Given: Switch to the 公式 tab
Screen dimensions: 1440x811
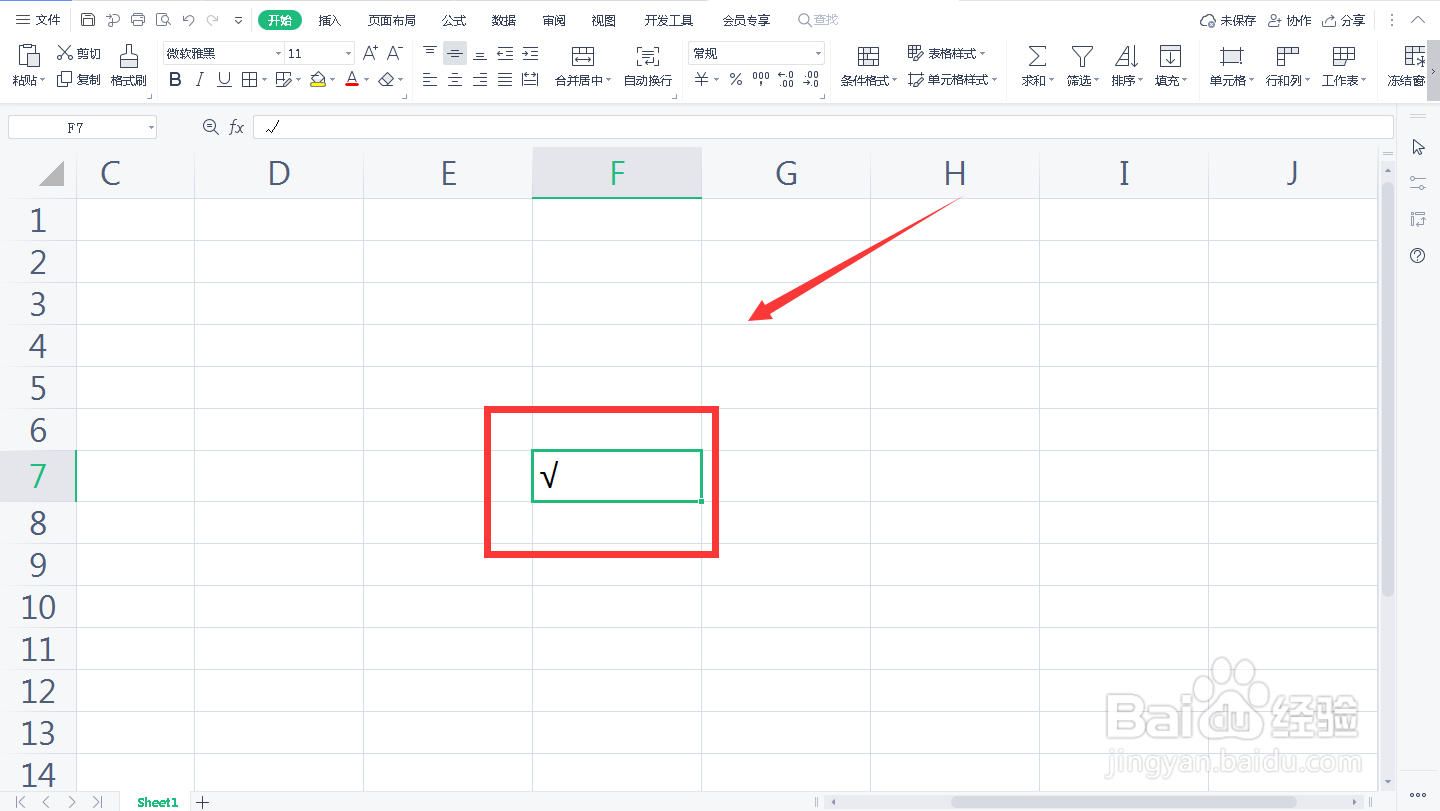Looking at the screenshot, I should [454, 20].
